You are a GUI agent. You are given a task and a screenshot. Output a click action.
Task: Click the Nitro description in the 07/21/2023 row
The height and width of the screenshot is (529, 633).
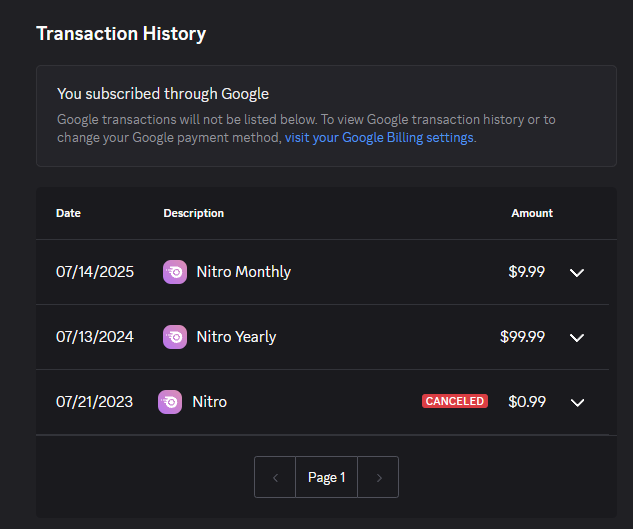click(210, 402)
